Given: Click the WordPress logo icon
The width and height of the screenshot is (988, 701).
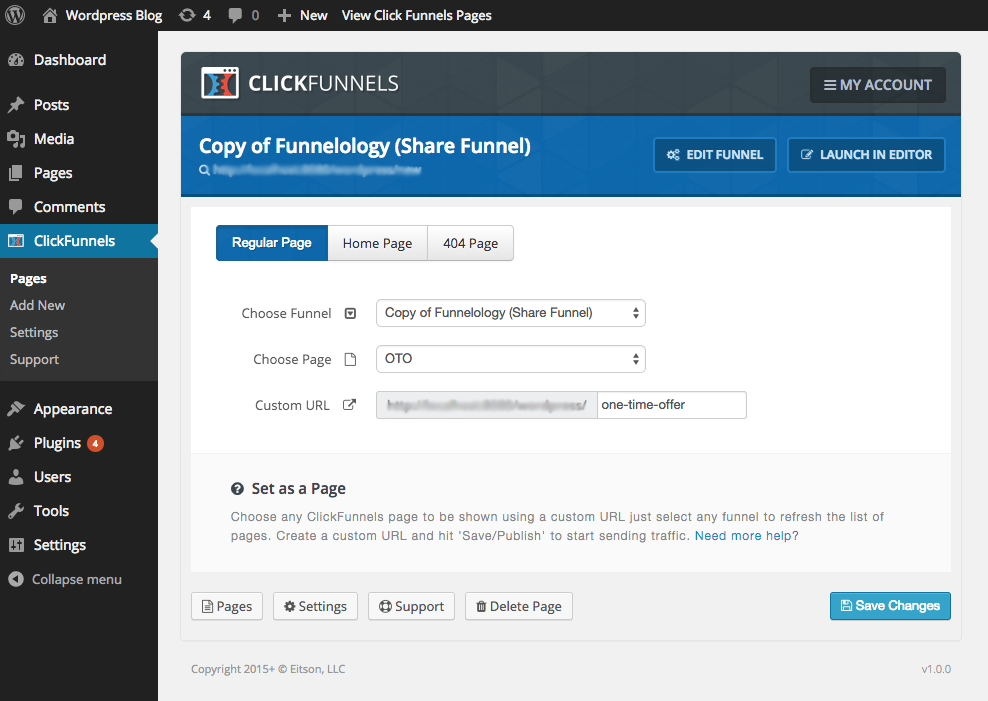Looking at the screenshot, I should pos(15,15).
